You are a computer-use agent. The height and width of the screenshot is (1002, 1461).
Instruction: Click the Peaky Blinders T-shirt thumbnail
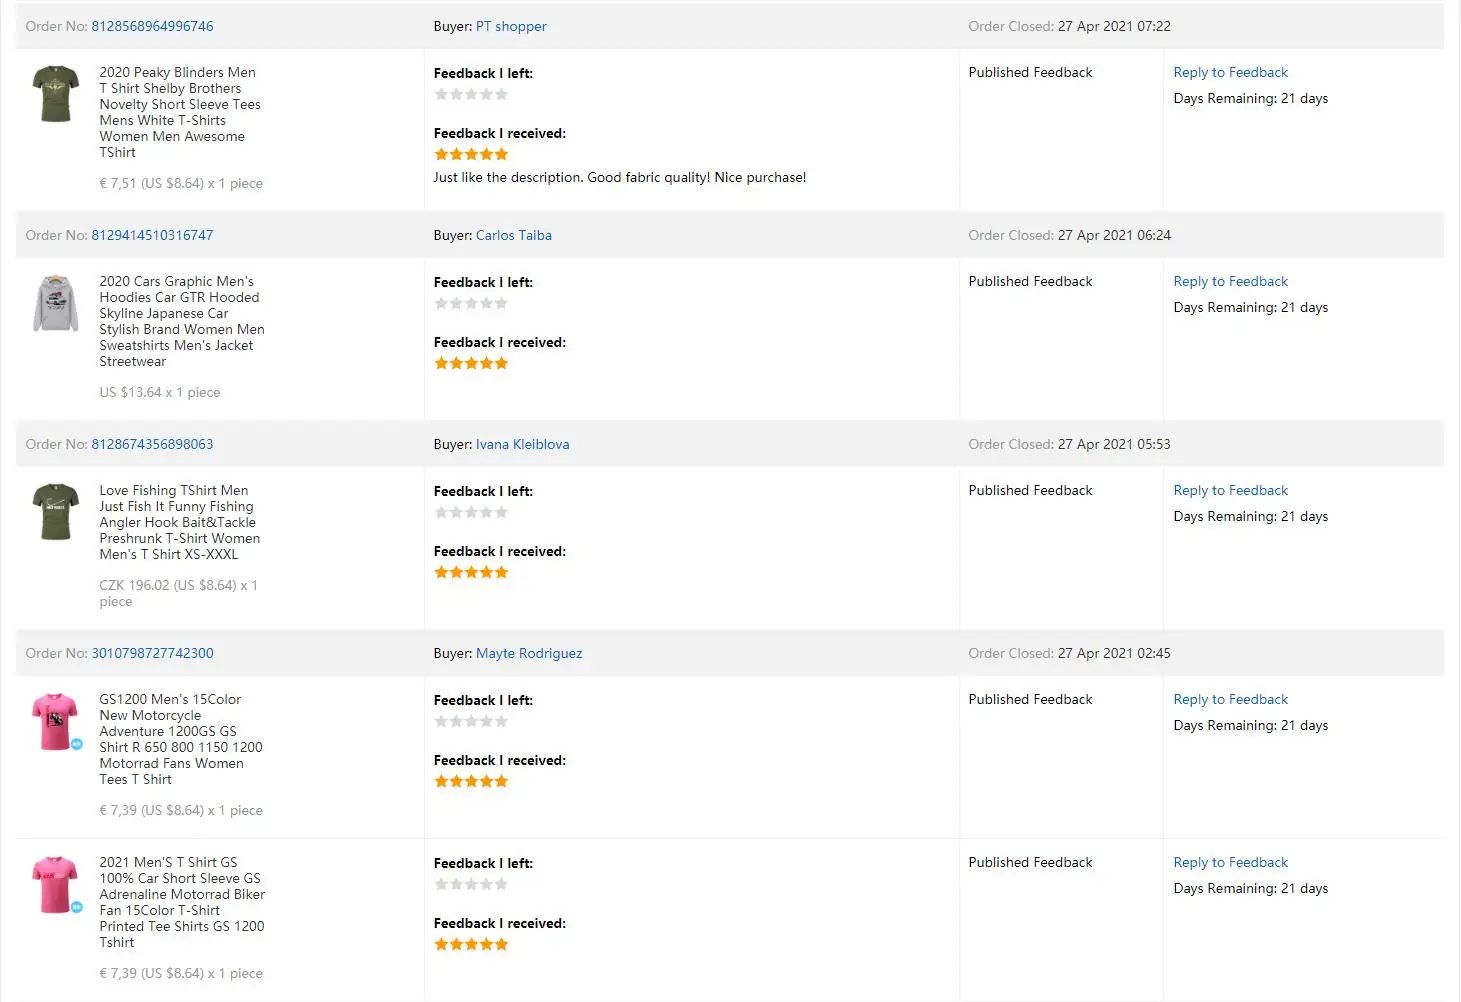point(56,94)
